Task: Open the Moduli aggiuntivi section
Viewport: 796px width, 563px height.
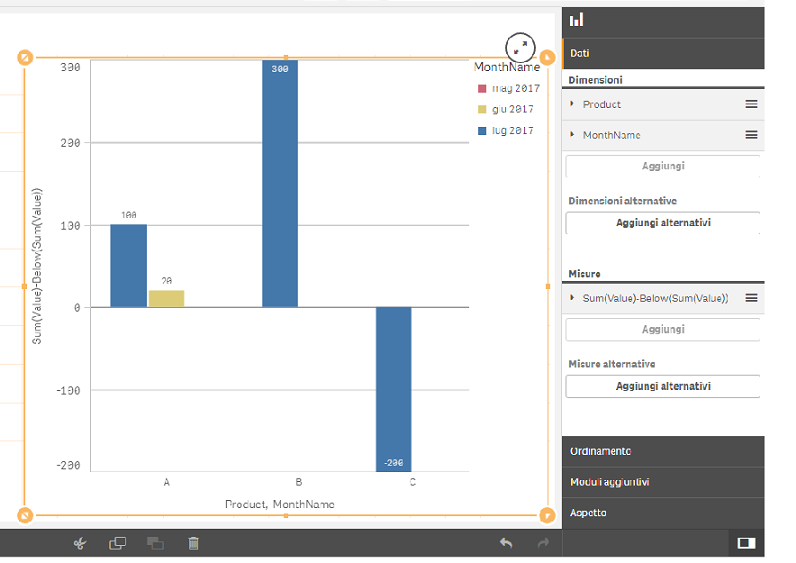Action: point(663,482)
